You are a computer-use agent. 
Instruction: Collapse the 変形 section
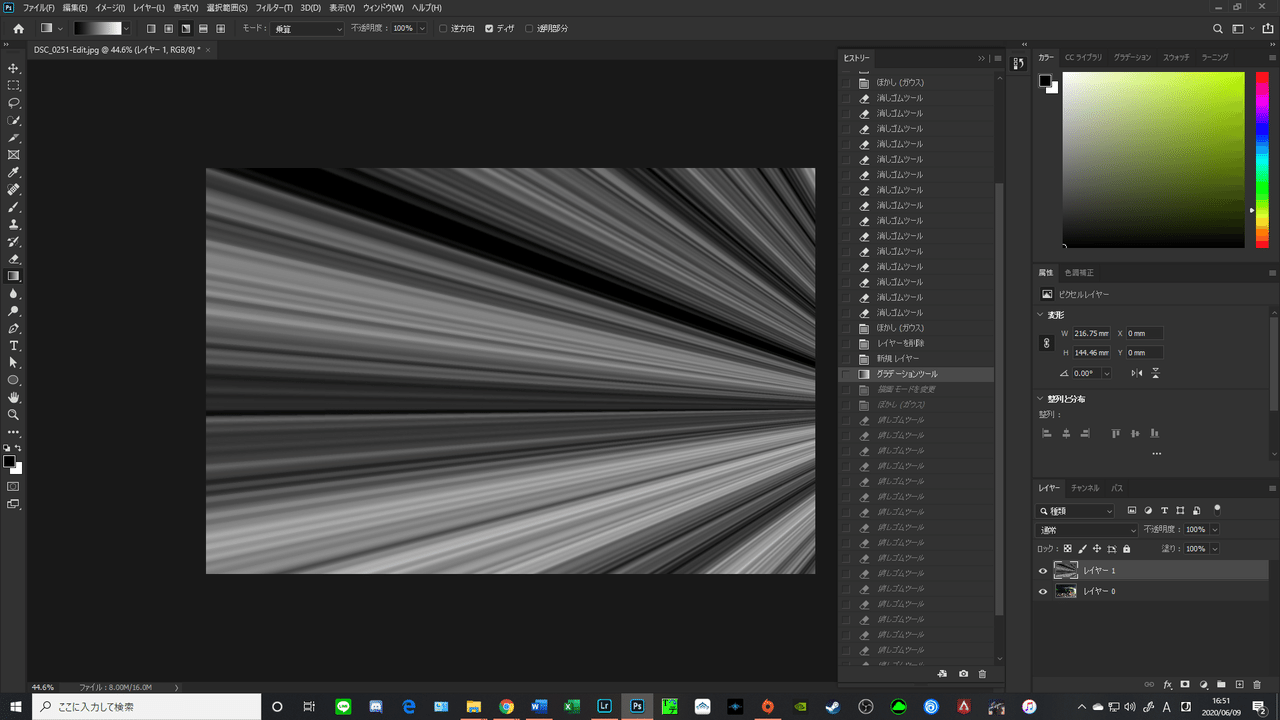point(1042,315)
